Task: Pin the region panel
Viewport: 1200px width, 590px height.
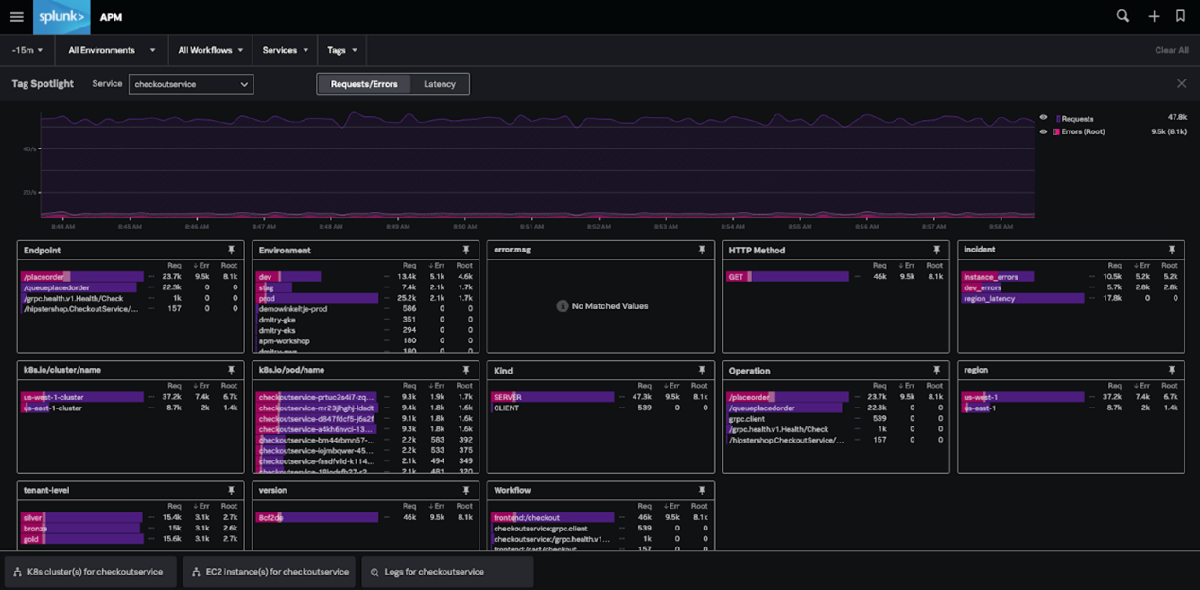Action: coord(1171,370)
